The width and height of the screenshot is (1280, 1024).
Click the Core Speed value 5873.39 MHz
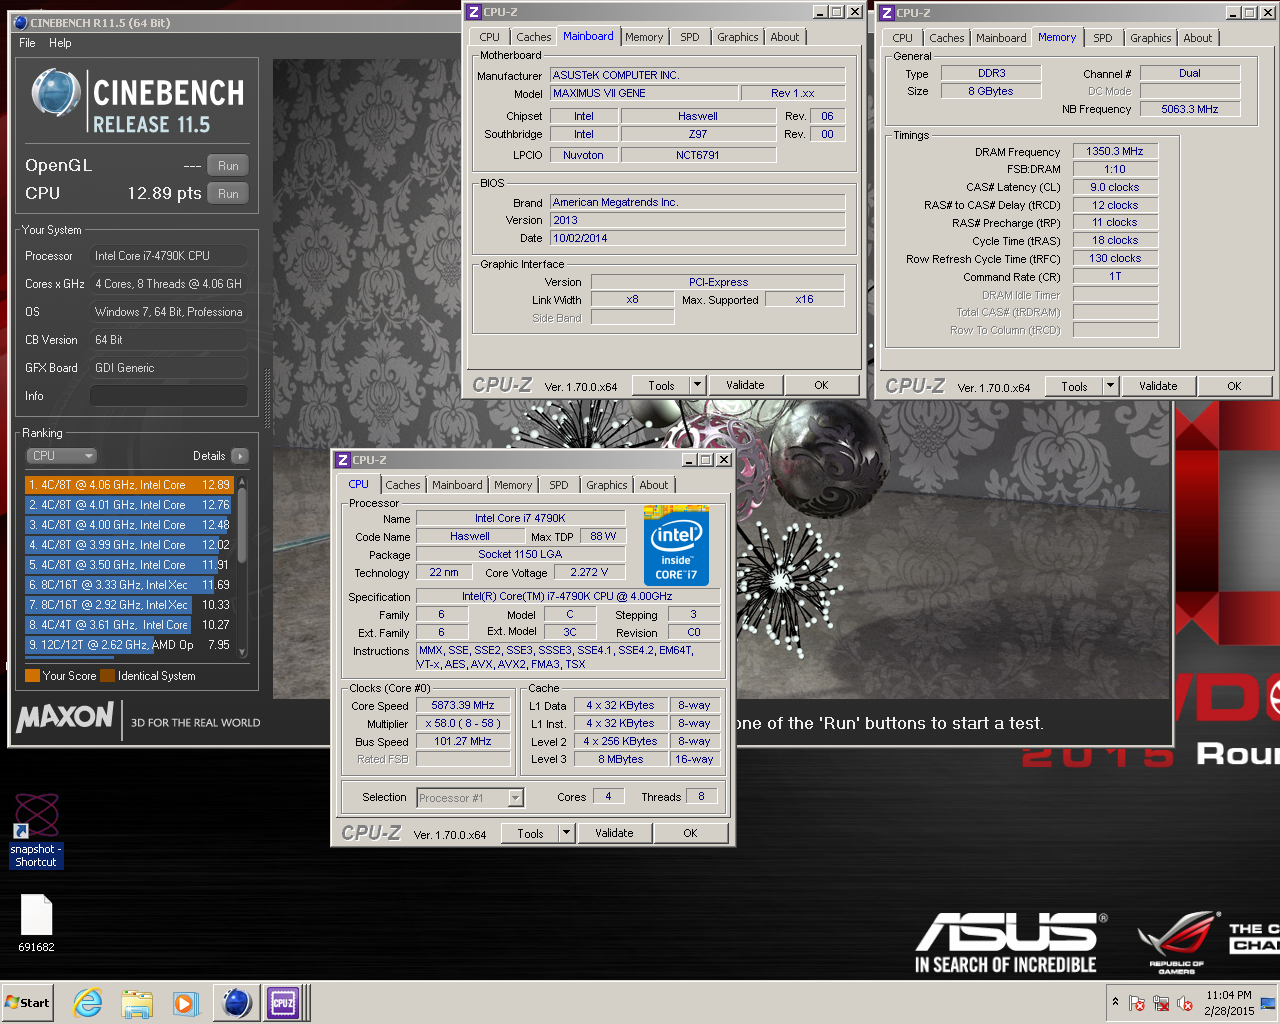tap(463, 706)
